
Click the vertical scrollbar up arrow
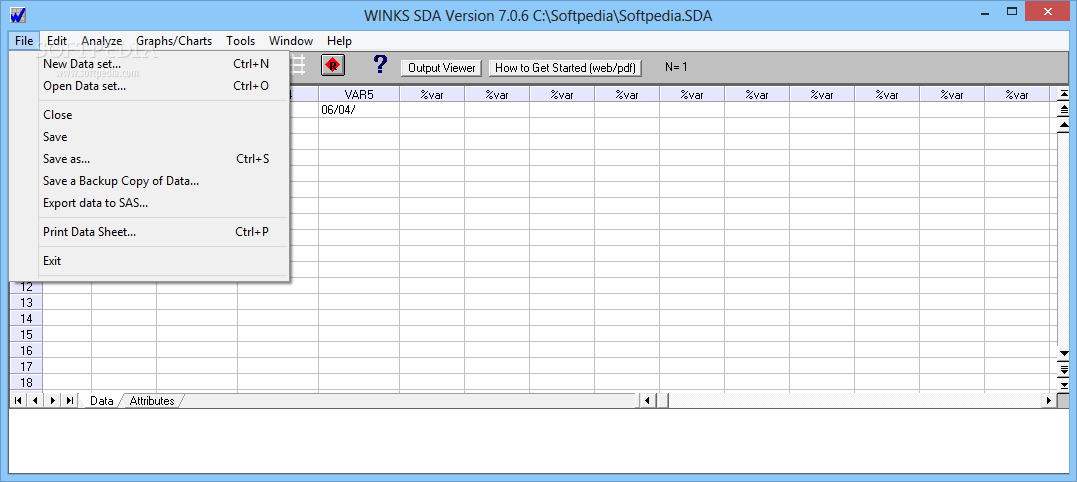tap(1064, 126)
